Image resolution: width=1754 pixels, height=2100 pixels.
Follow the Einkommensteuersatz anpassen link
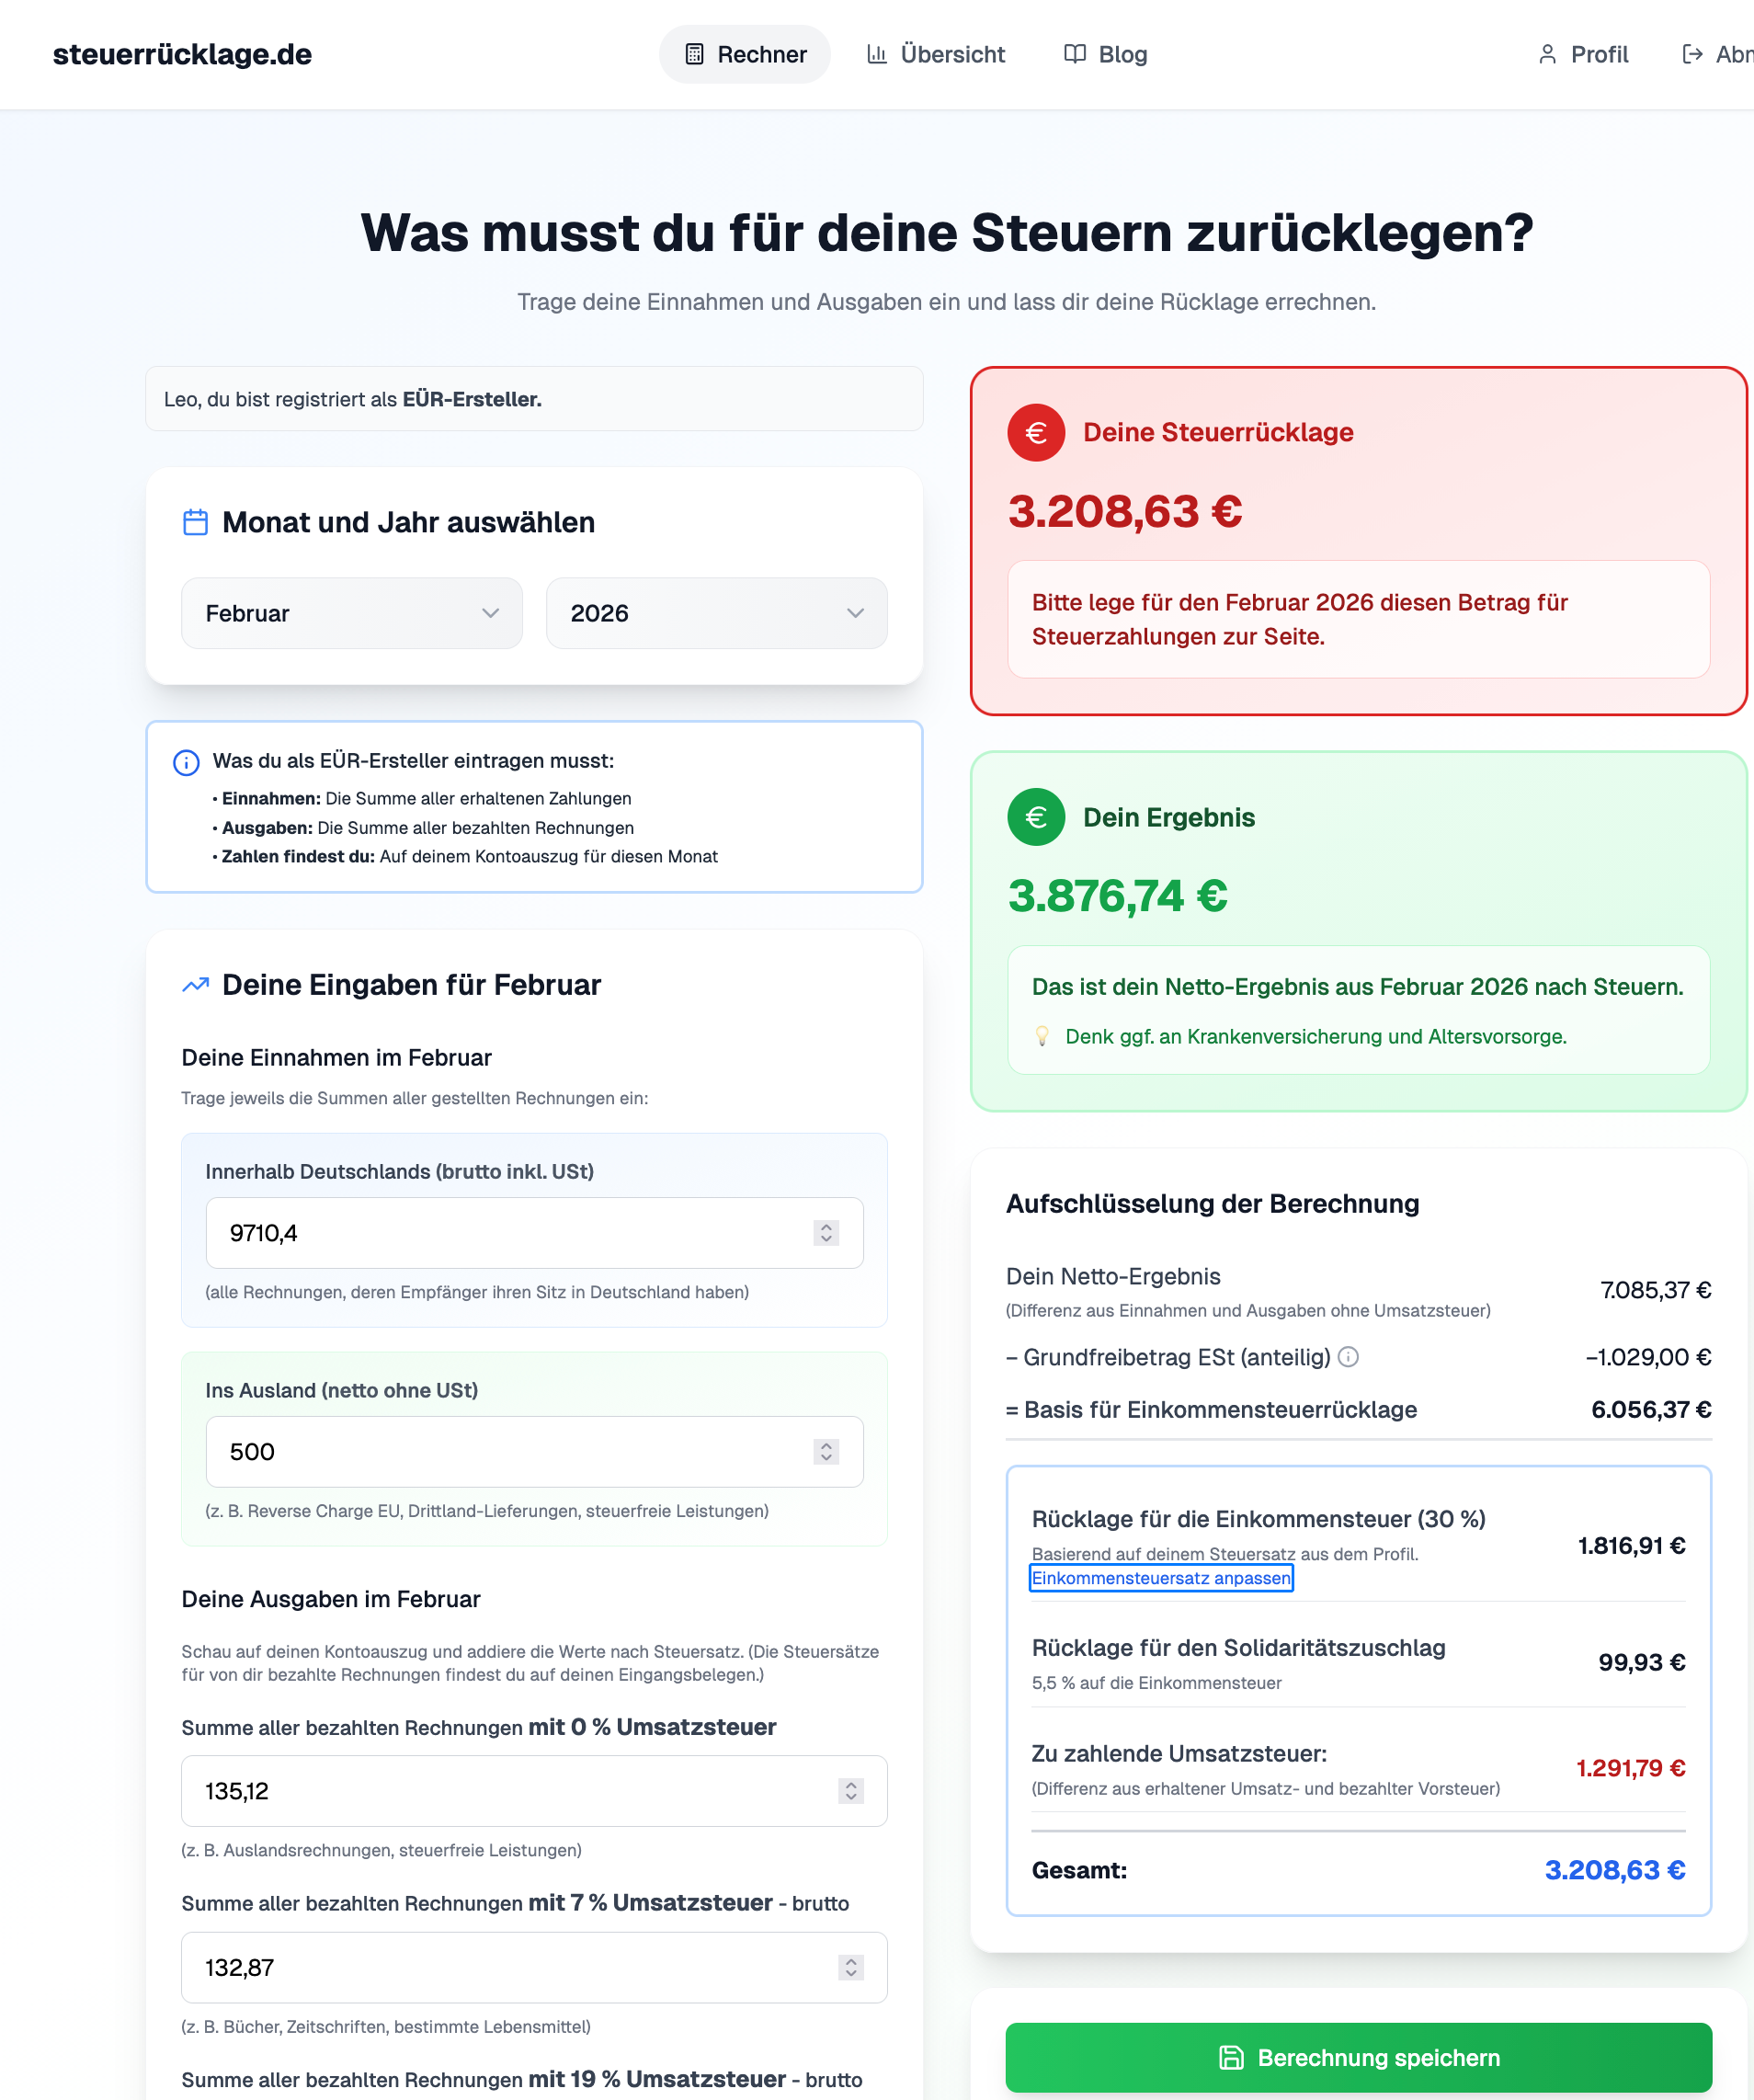[x=1161, y=1578]
